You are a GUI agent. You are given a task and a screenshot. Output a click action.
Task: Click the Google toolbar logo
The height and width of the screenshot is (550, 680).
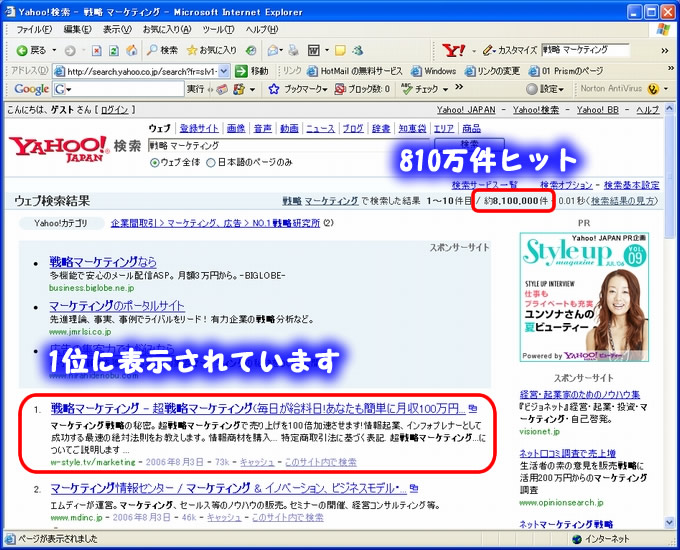click(32, 89)
